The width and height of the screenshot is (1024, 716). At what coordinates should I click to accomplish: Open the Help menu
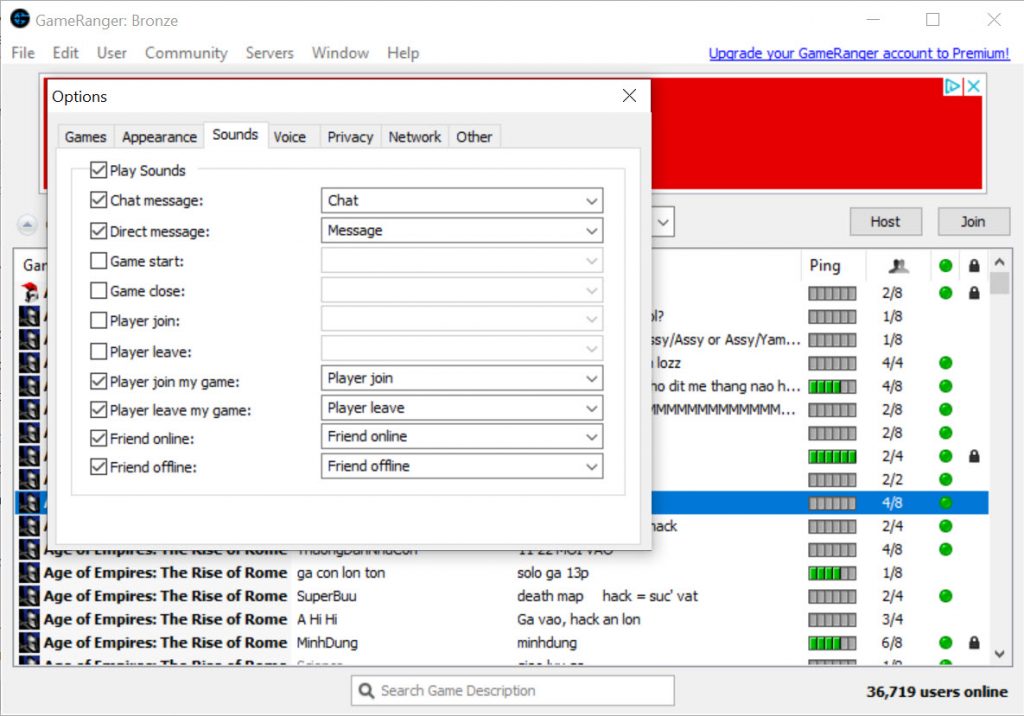point(403,53)
